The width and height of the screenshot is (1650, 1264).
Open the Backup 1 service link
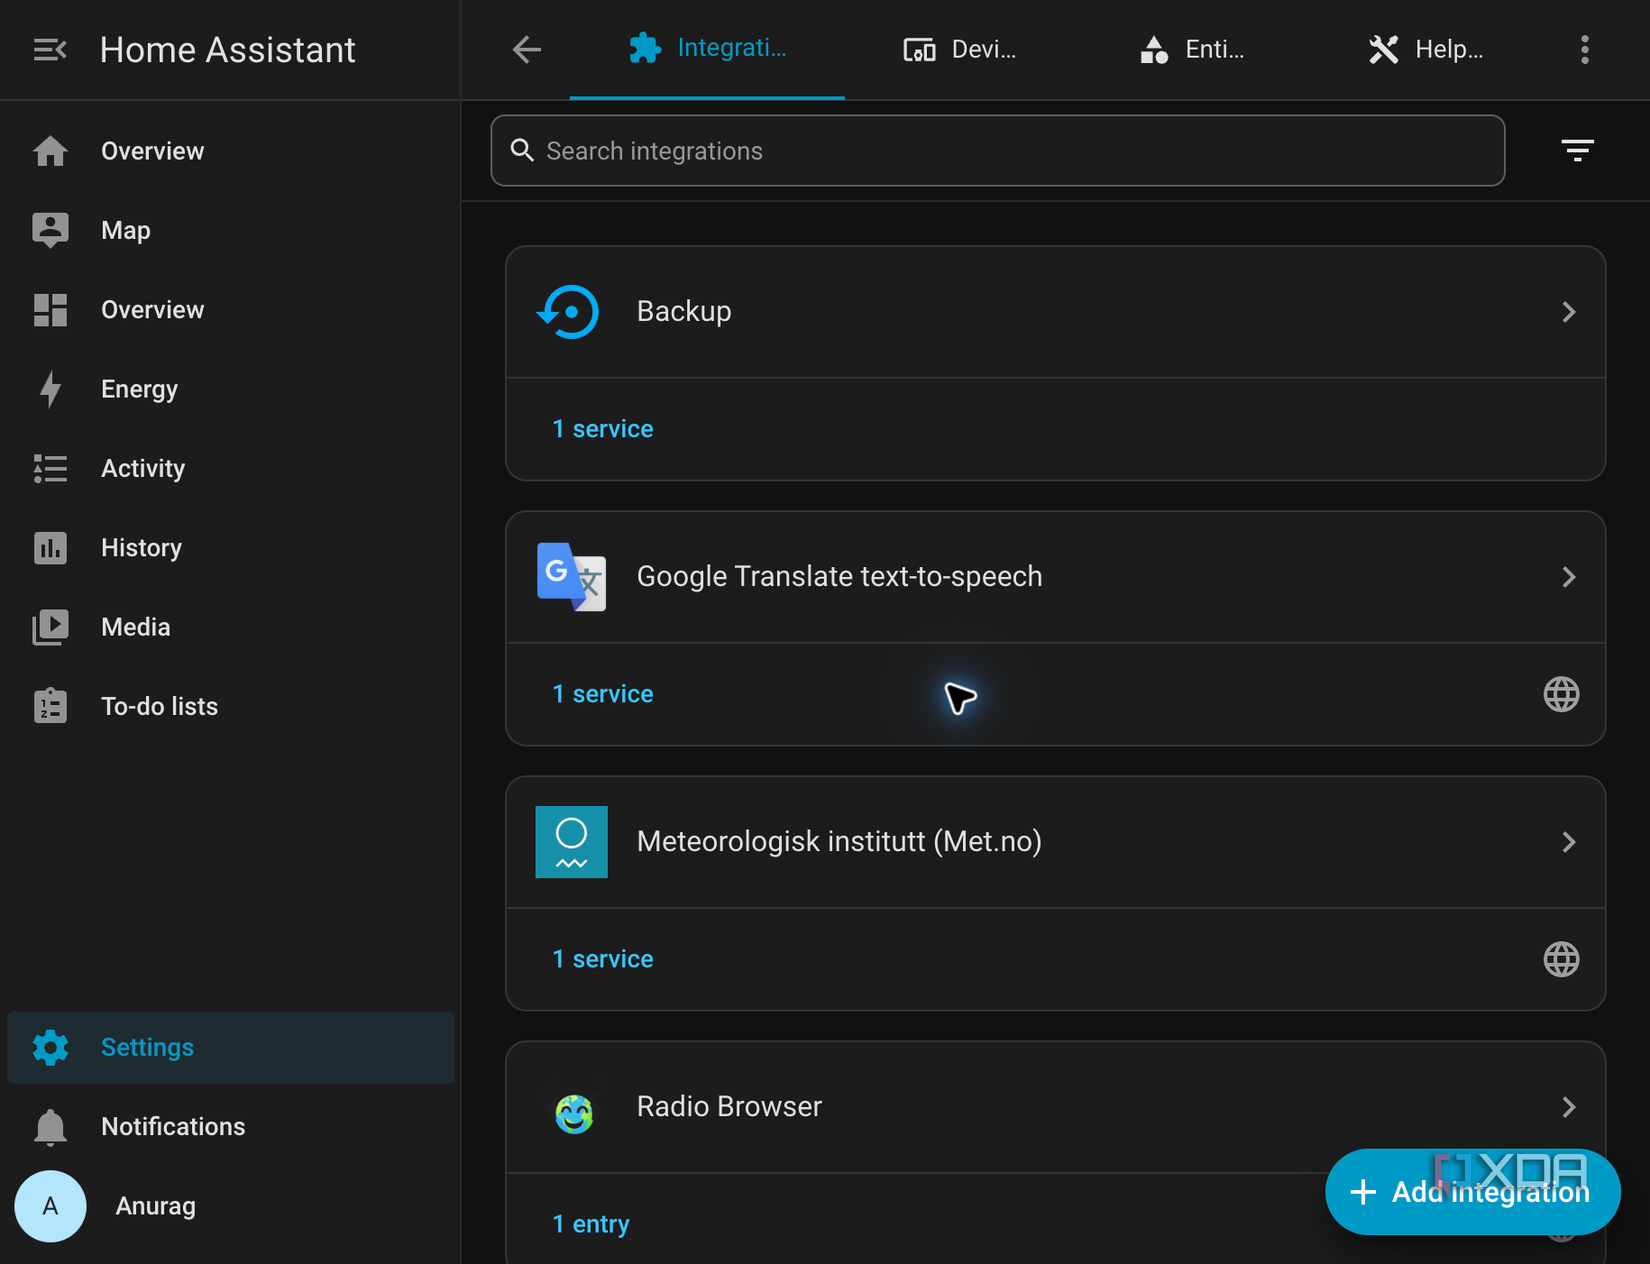(x=602, y=429)
